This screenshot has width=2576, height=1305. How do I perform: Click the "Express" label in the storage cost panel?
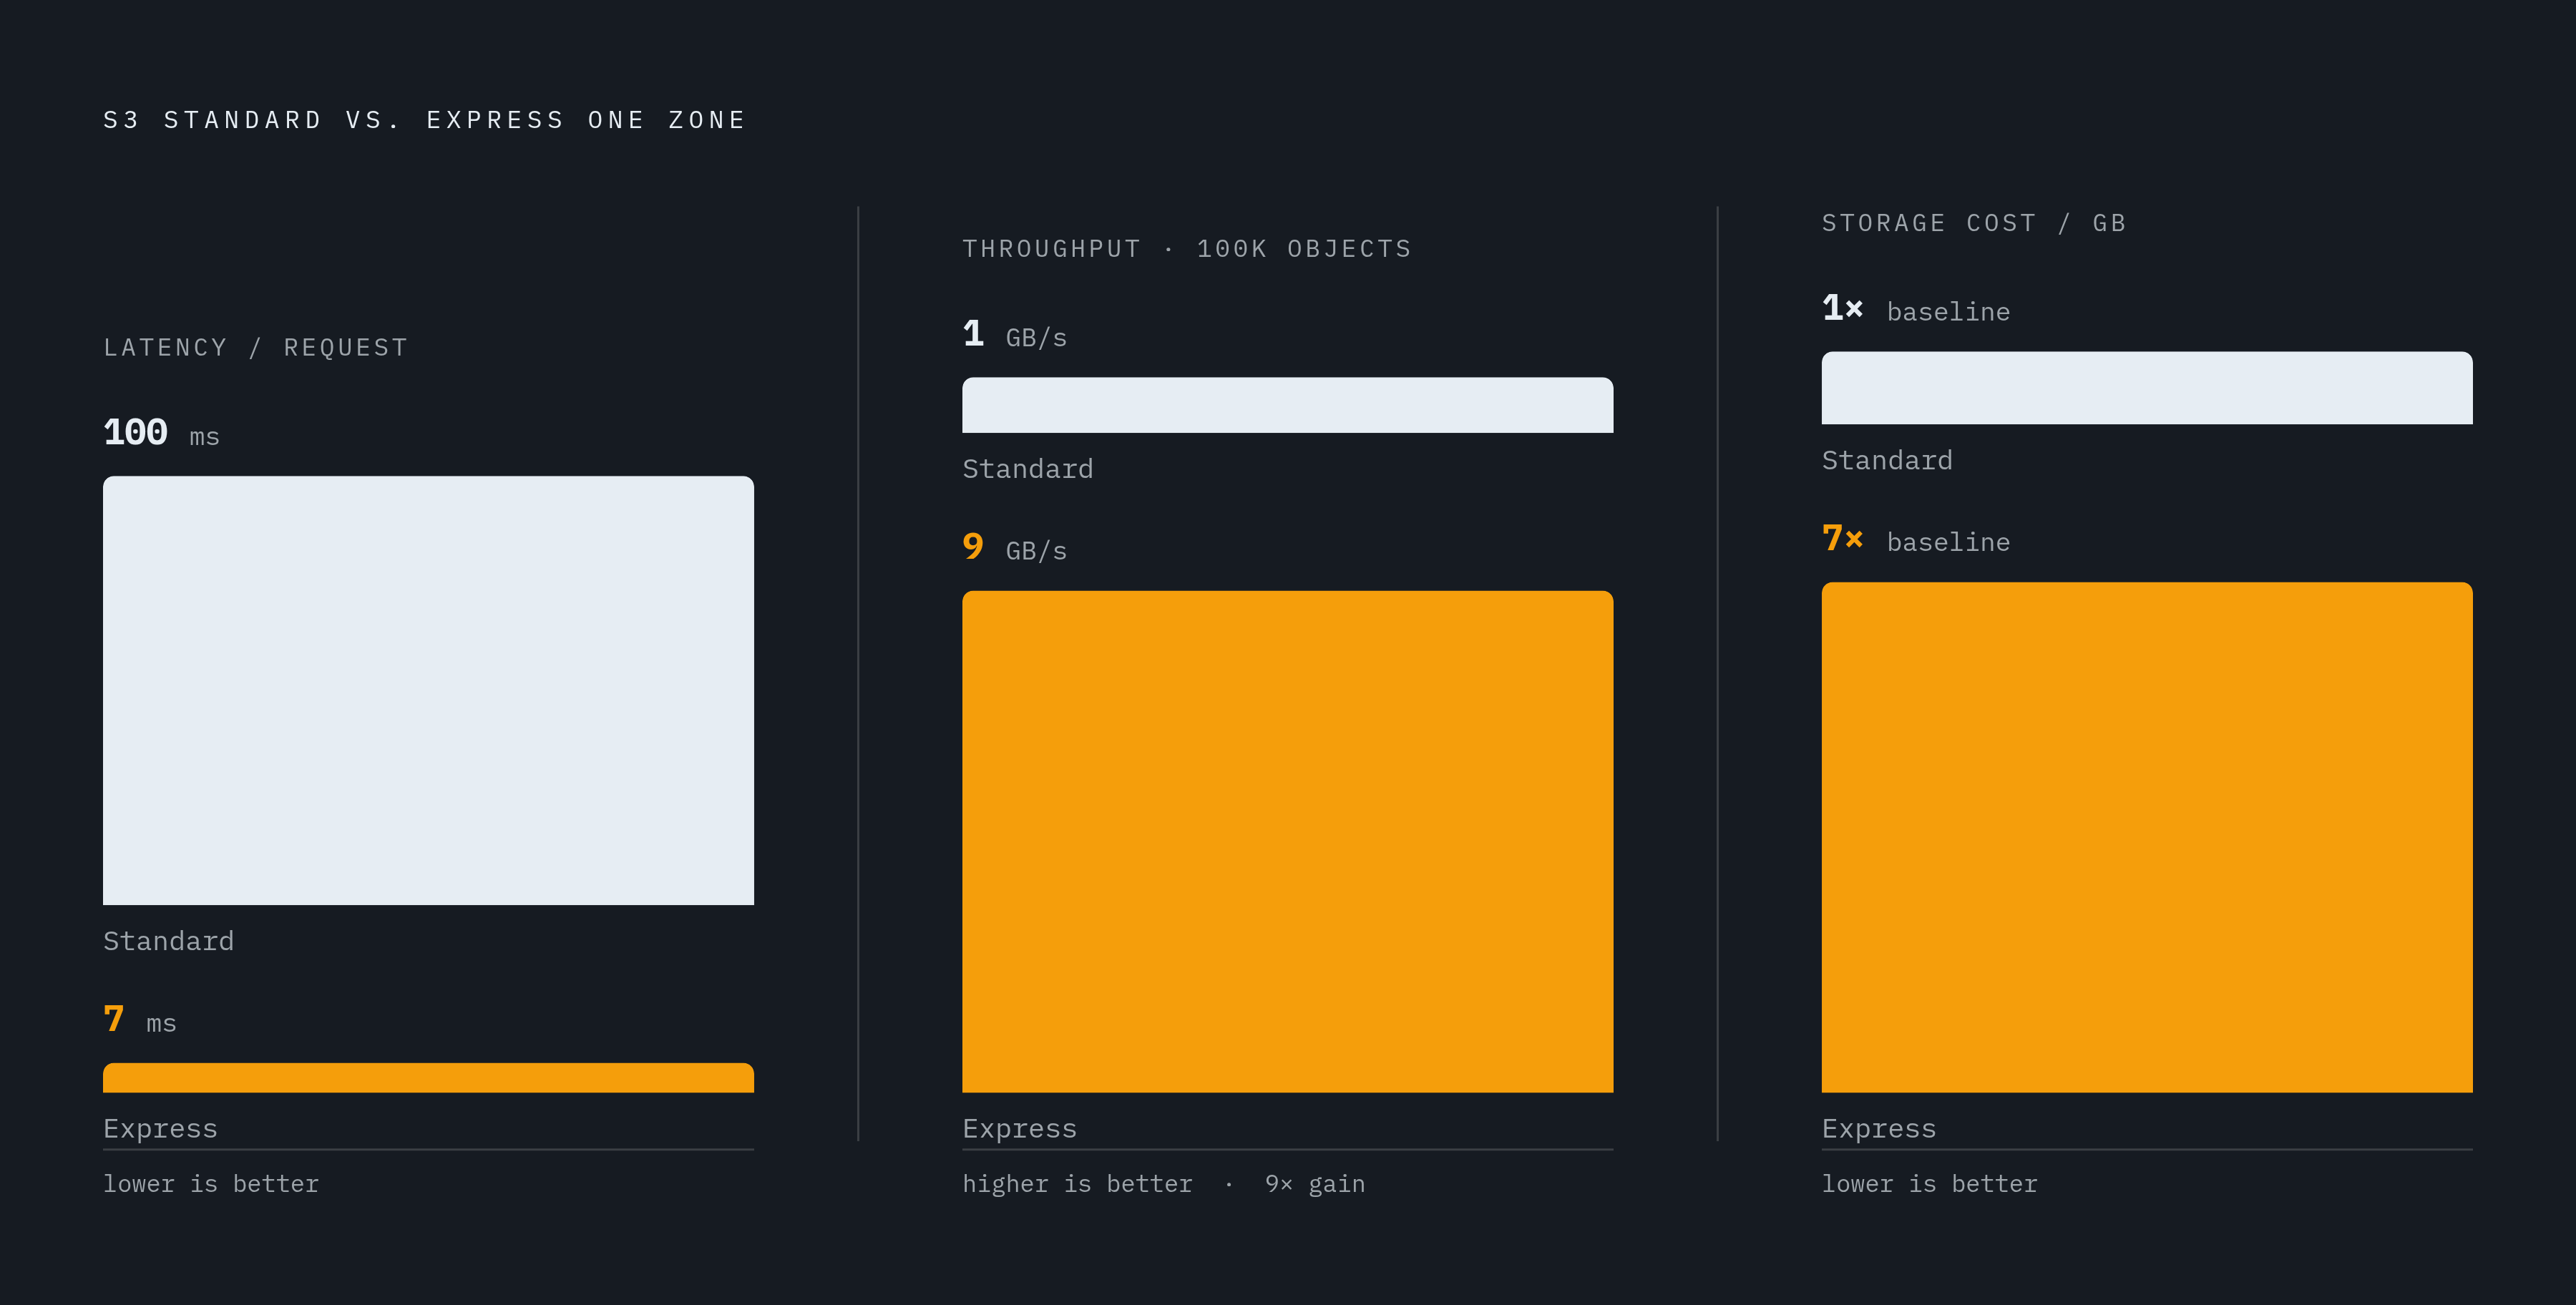(x=1879, y=1129)
